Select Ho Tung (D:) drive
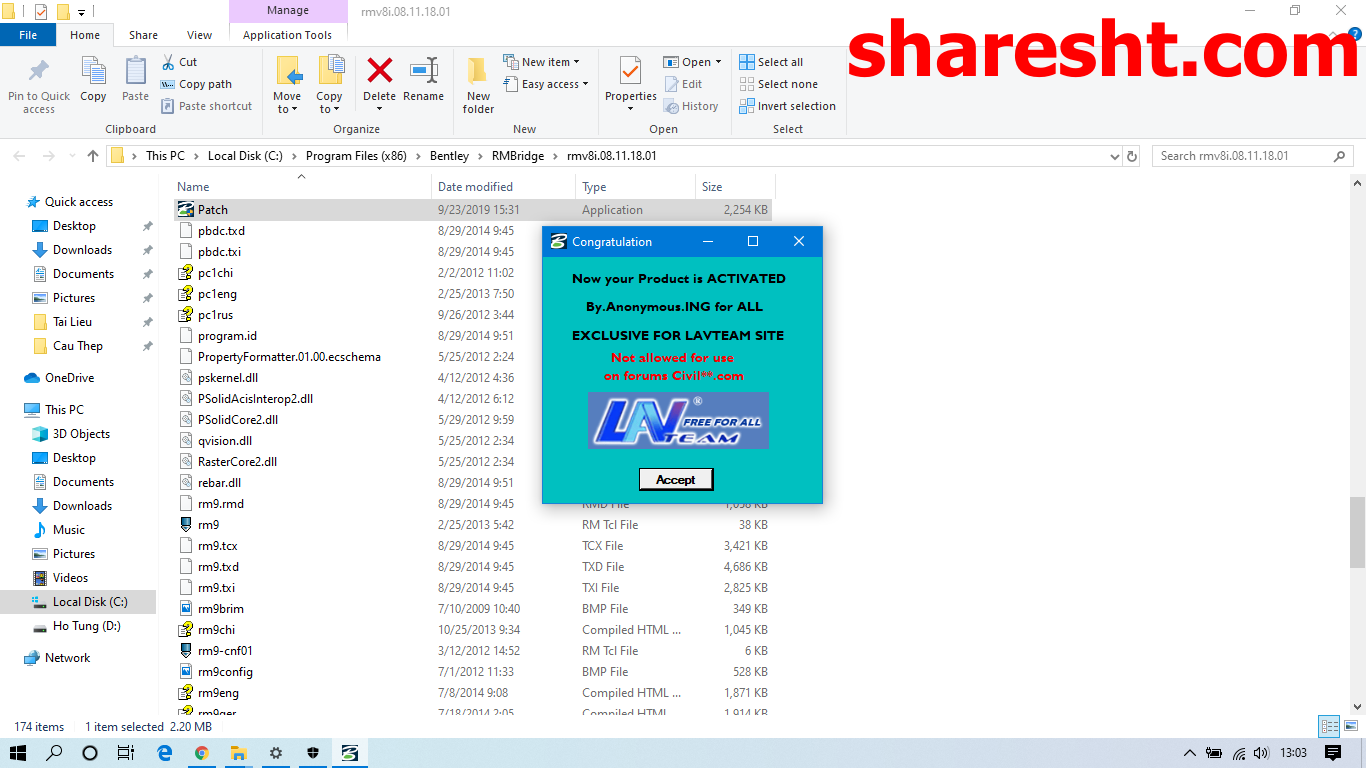Image resolution: width=1366 pixels, height=768 pixels. click(x=86, y=626)
